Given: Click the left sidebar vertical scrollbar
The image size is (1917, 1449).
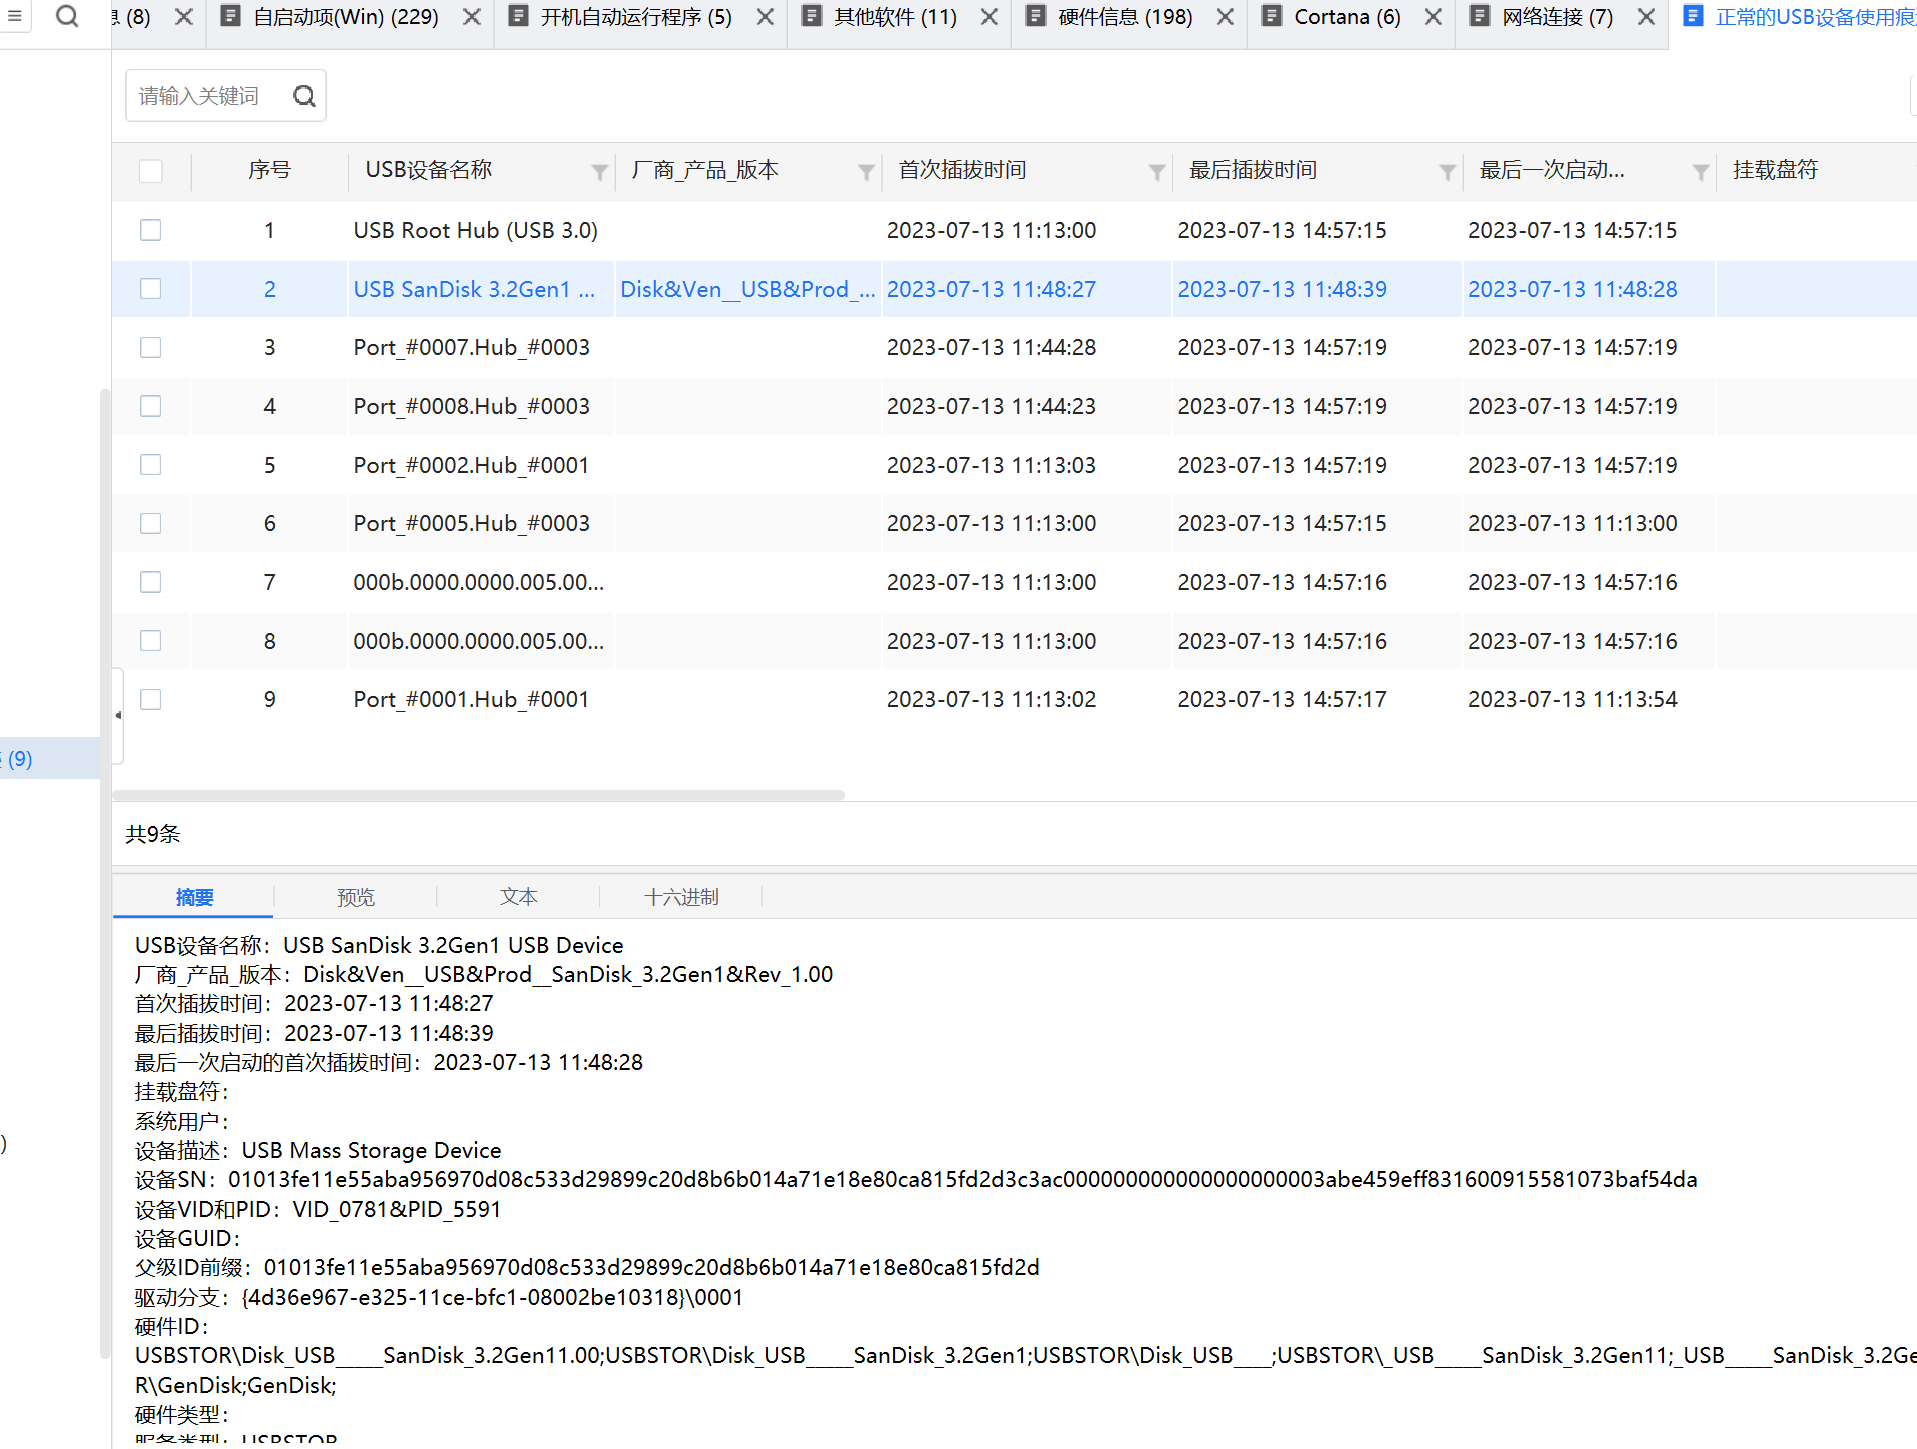Looking at the screenshot, I should pos(105,874).
